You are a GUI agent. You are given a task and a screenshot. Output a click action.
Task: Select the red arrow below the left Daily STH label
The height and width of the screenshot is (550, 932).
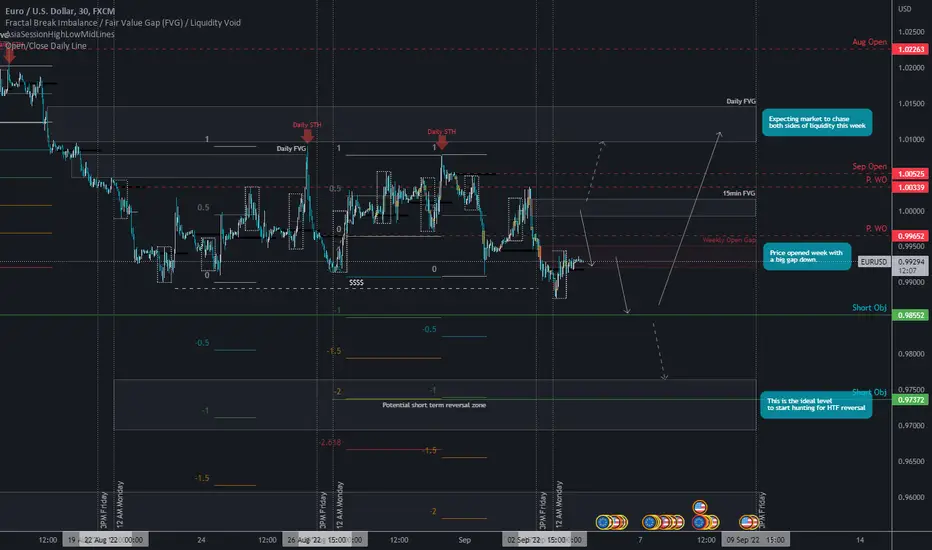307,136
